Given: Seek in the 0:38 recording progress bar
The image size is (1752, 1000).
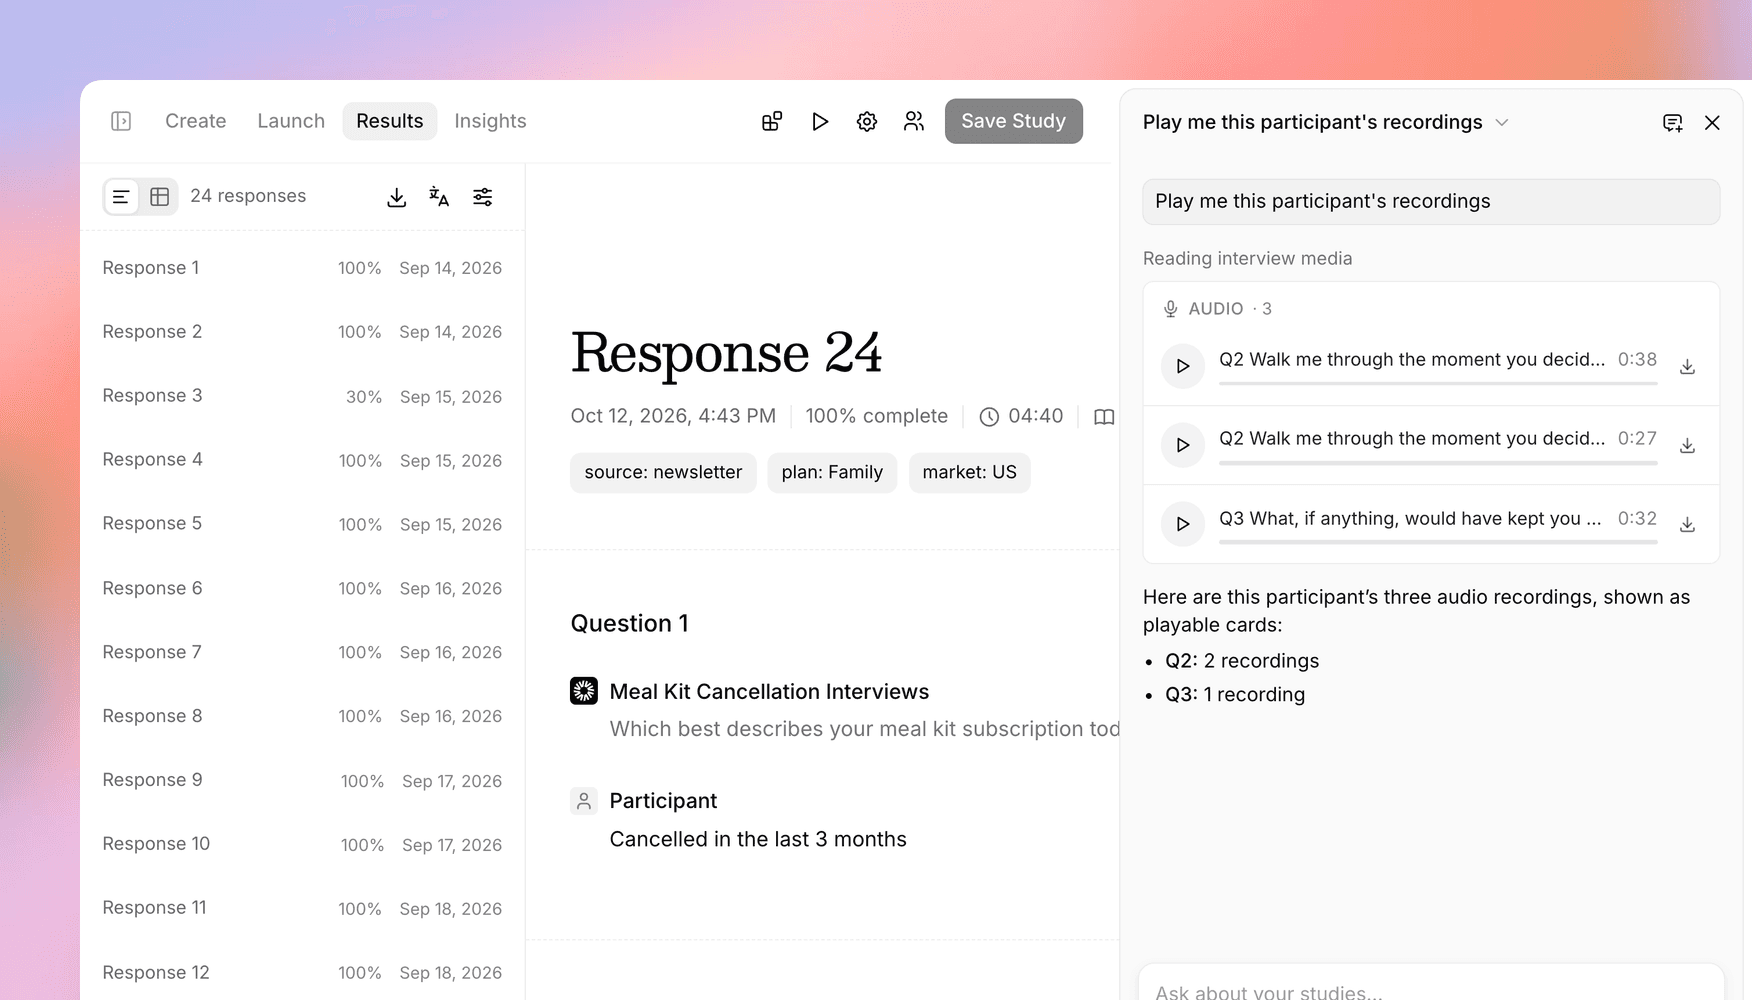Looking at the screenshot, I should [x=1438, y=383].
